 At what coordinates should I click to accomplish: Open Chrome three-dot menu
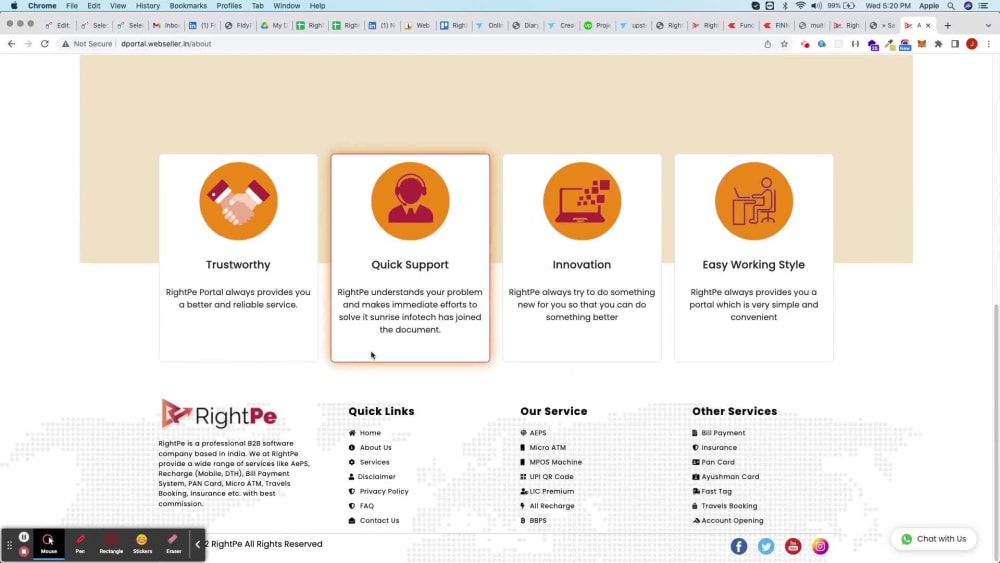click(x=989, y=44)
